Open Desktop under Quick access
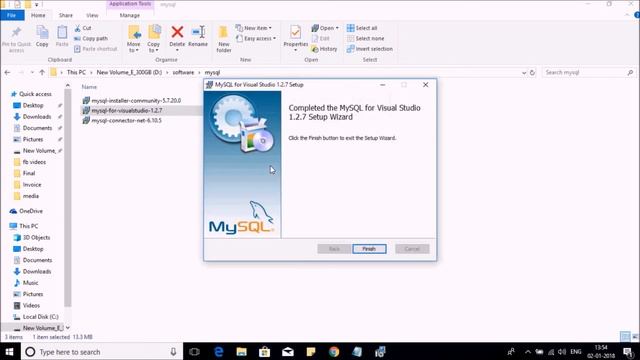640x360 pixels. point(29,105)
